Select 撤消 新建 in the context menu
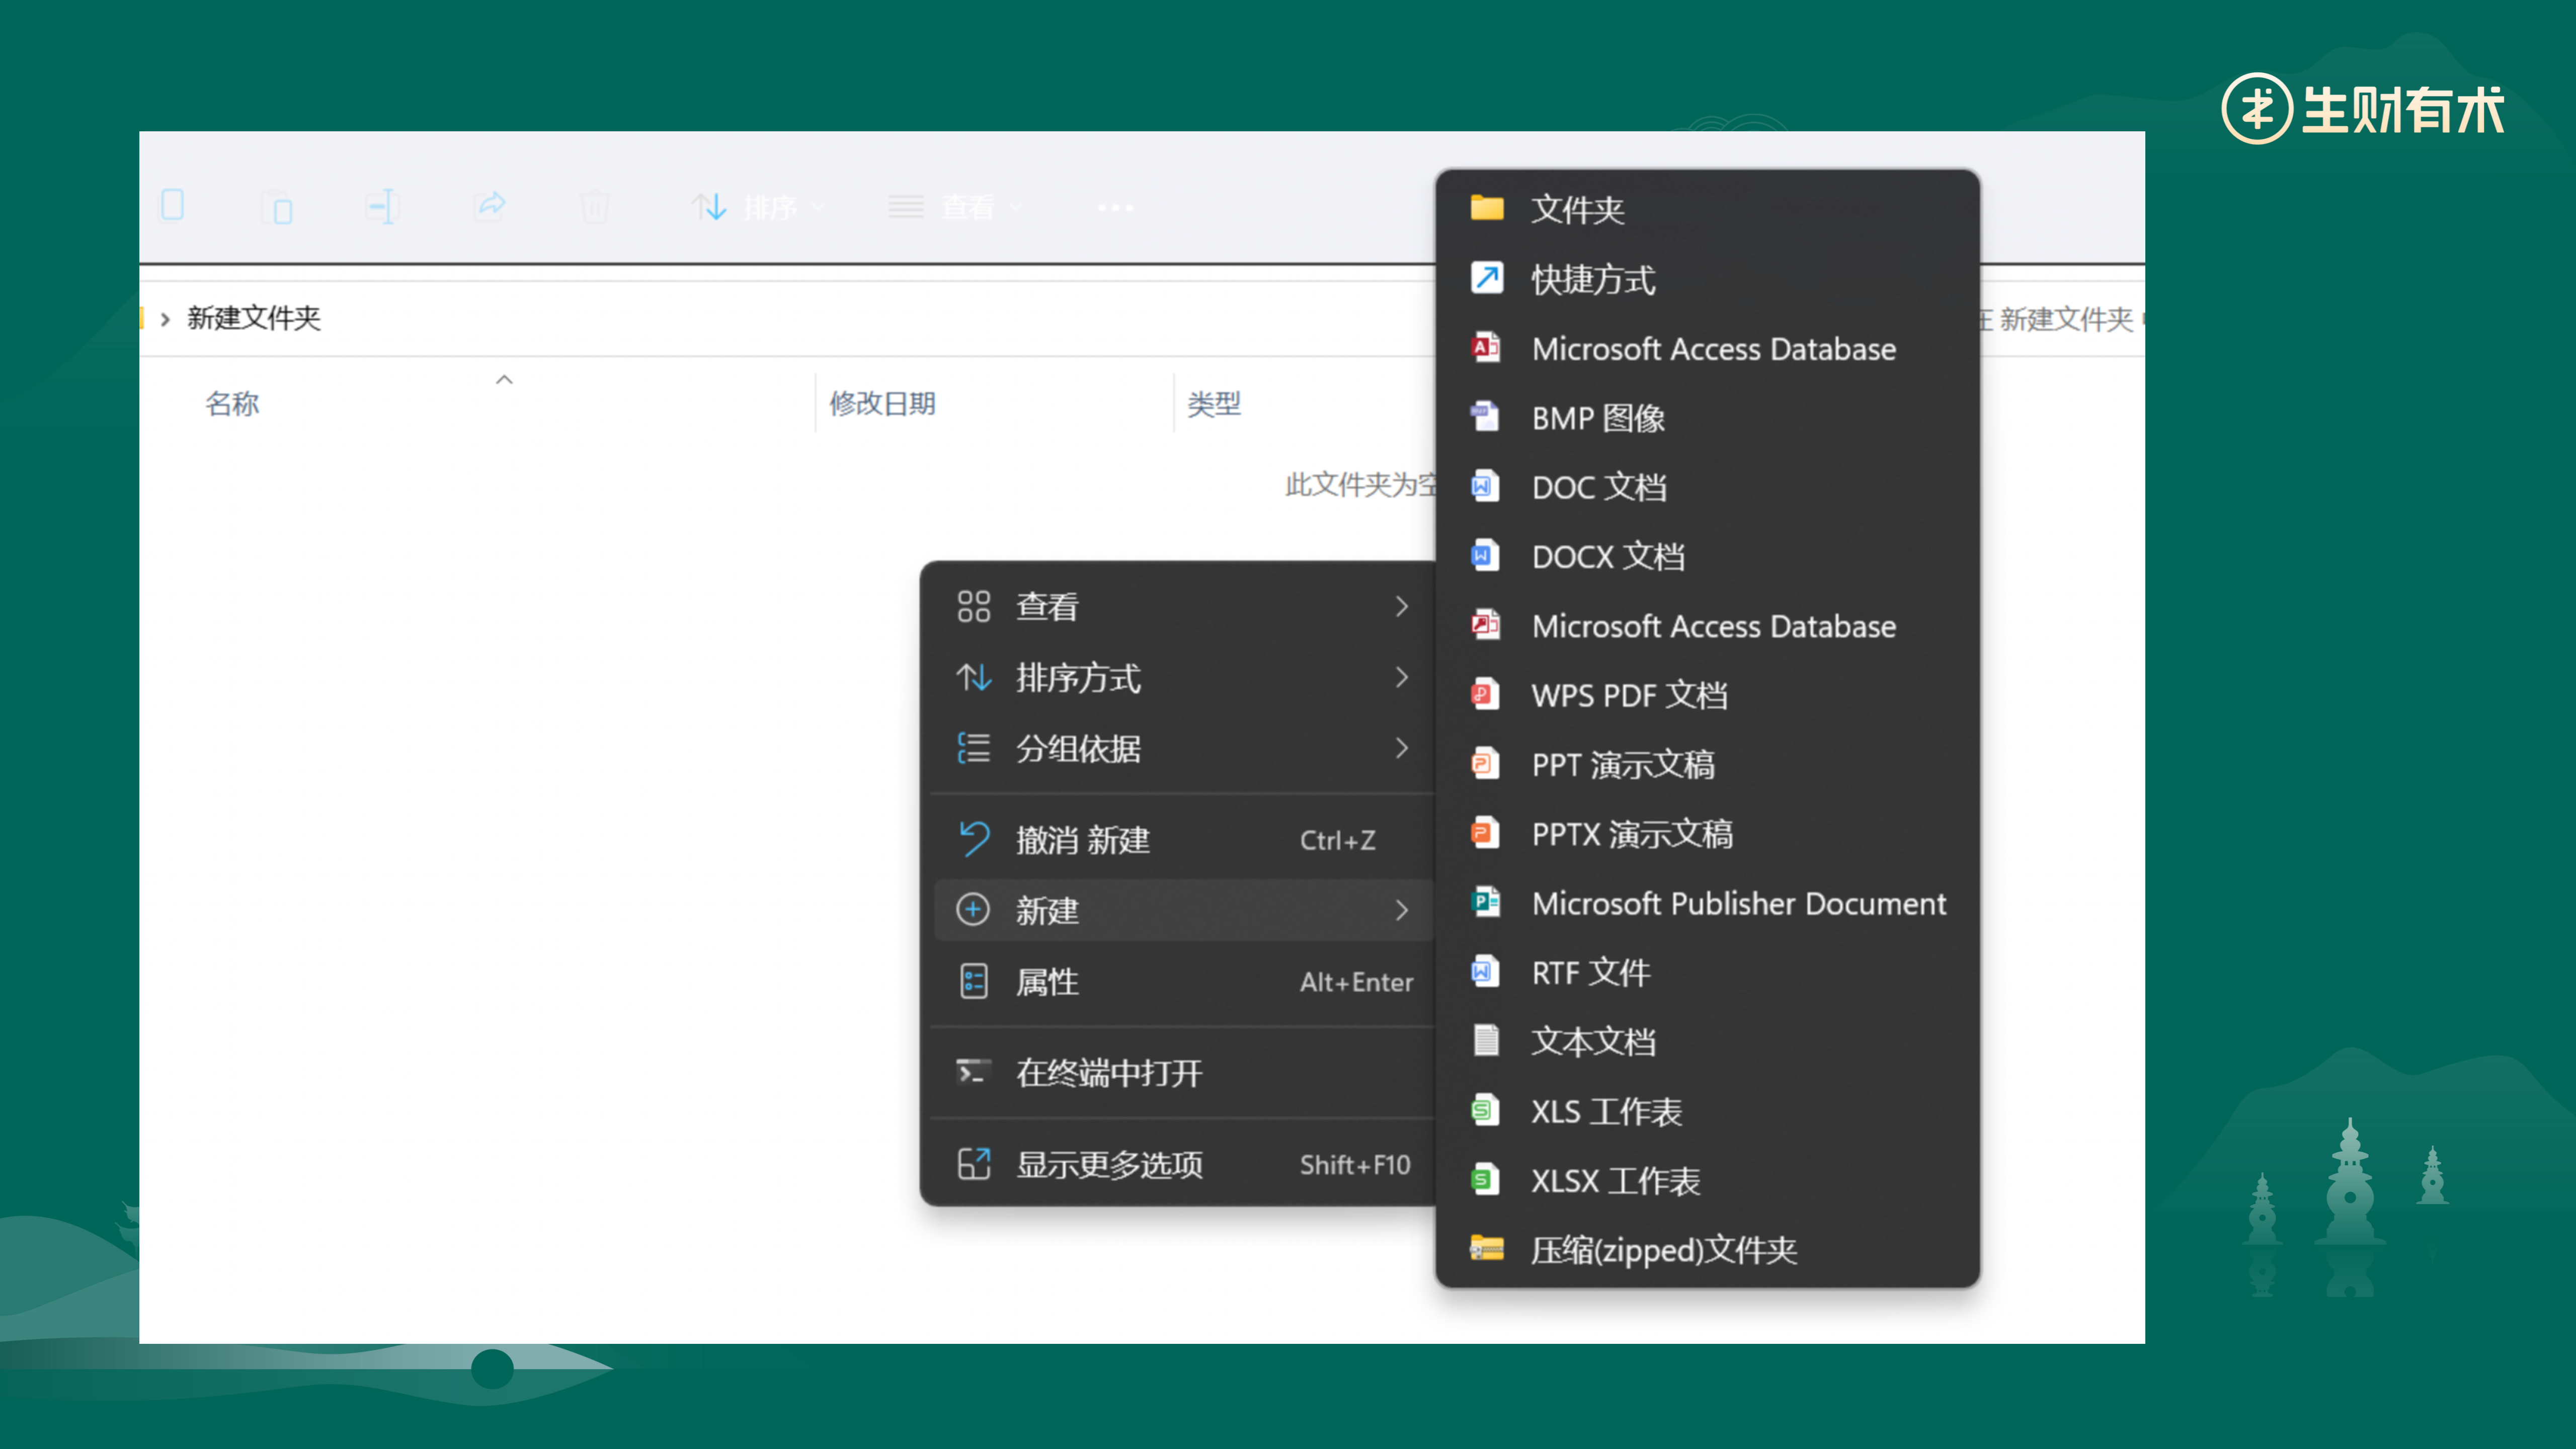The height and width of the screenshot is (1449, 2576). pos(1184,840)
